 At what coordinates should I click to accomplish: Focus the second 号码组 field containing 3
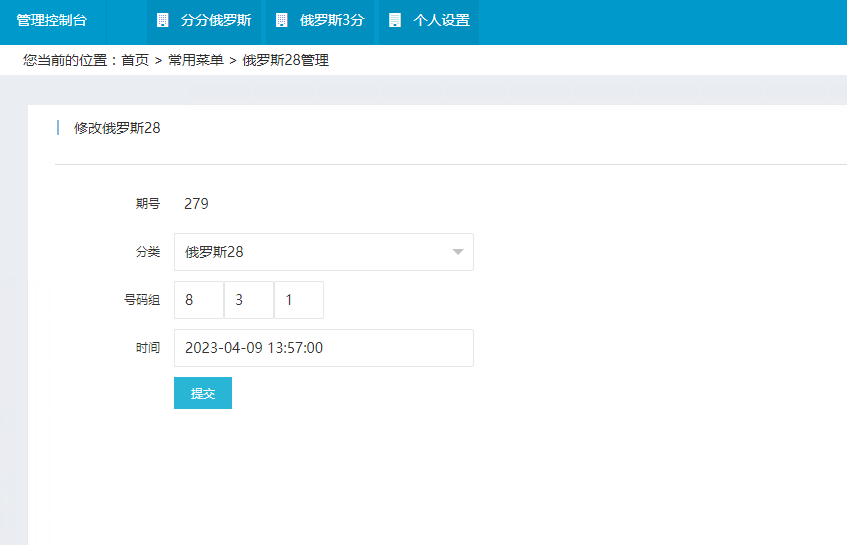click(248, 300)
